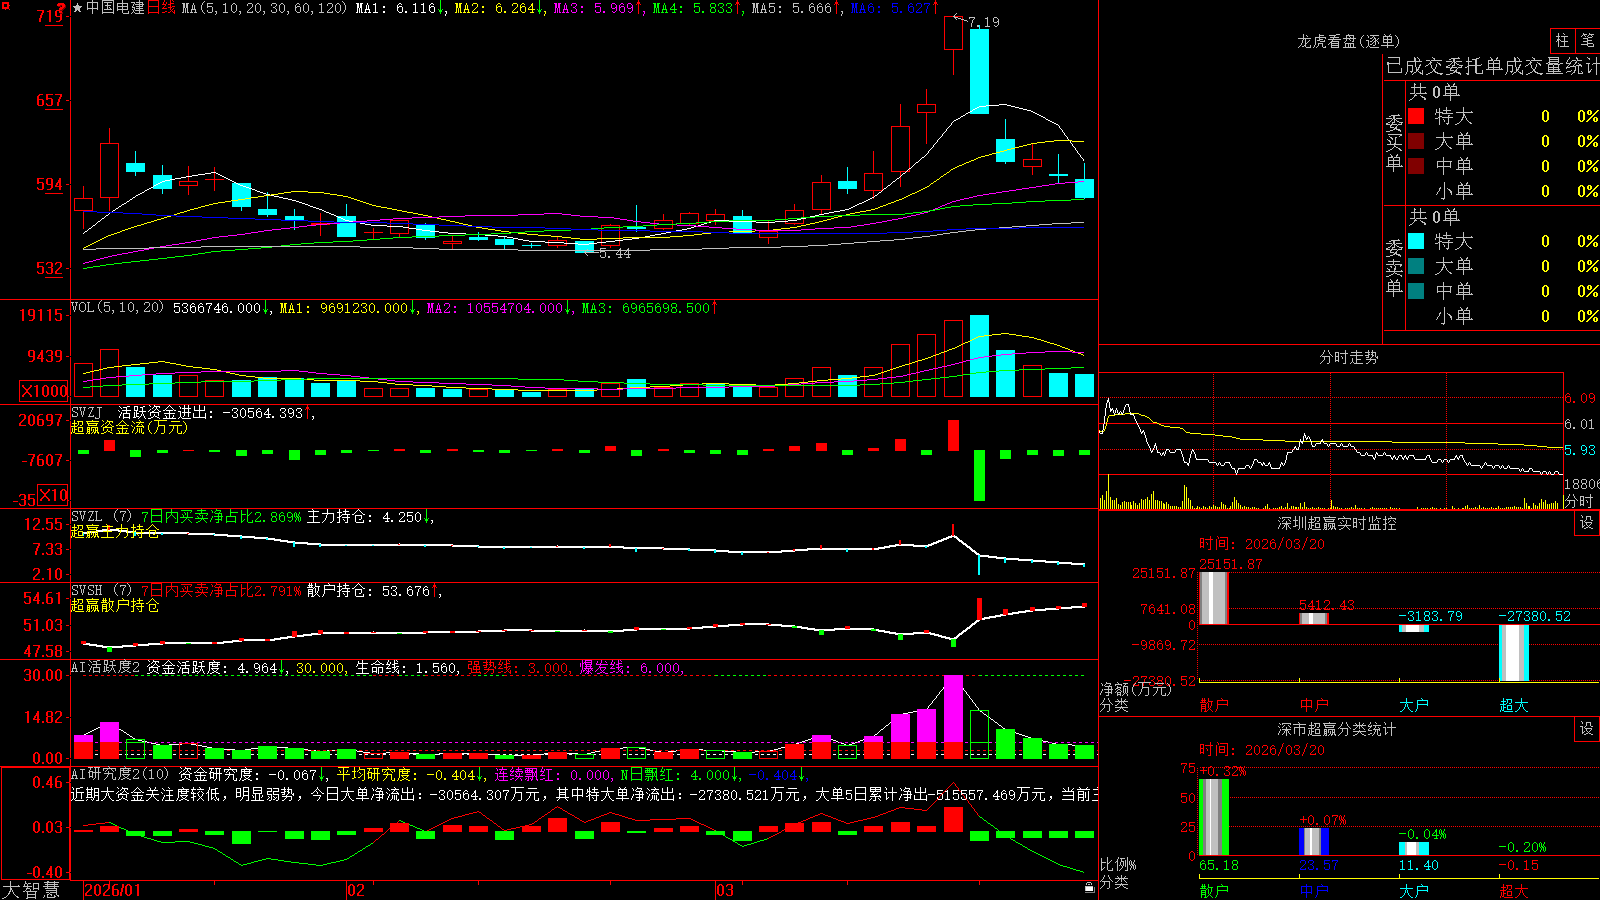
Task: Click the 分时 label beside intraday chart
Action: [1578, 501]
